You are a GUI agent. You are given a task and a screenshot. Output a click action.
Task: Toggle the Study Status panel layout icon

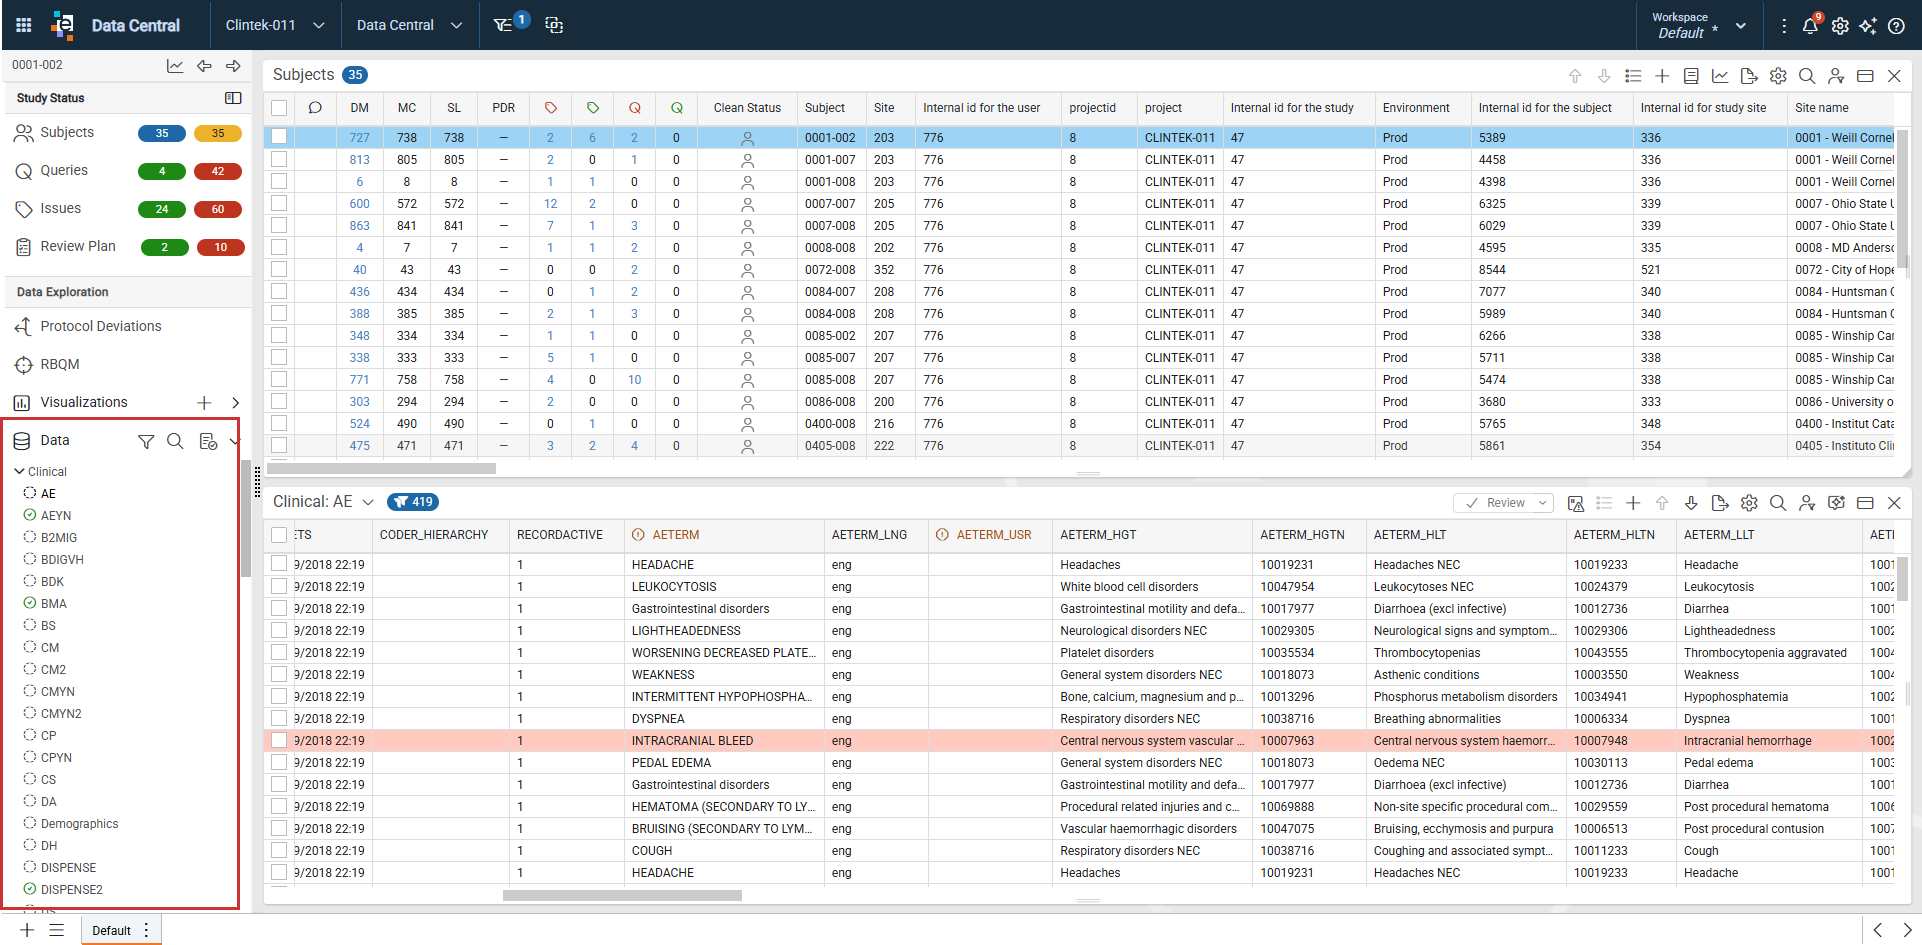click(233, 98)
